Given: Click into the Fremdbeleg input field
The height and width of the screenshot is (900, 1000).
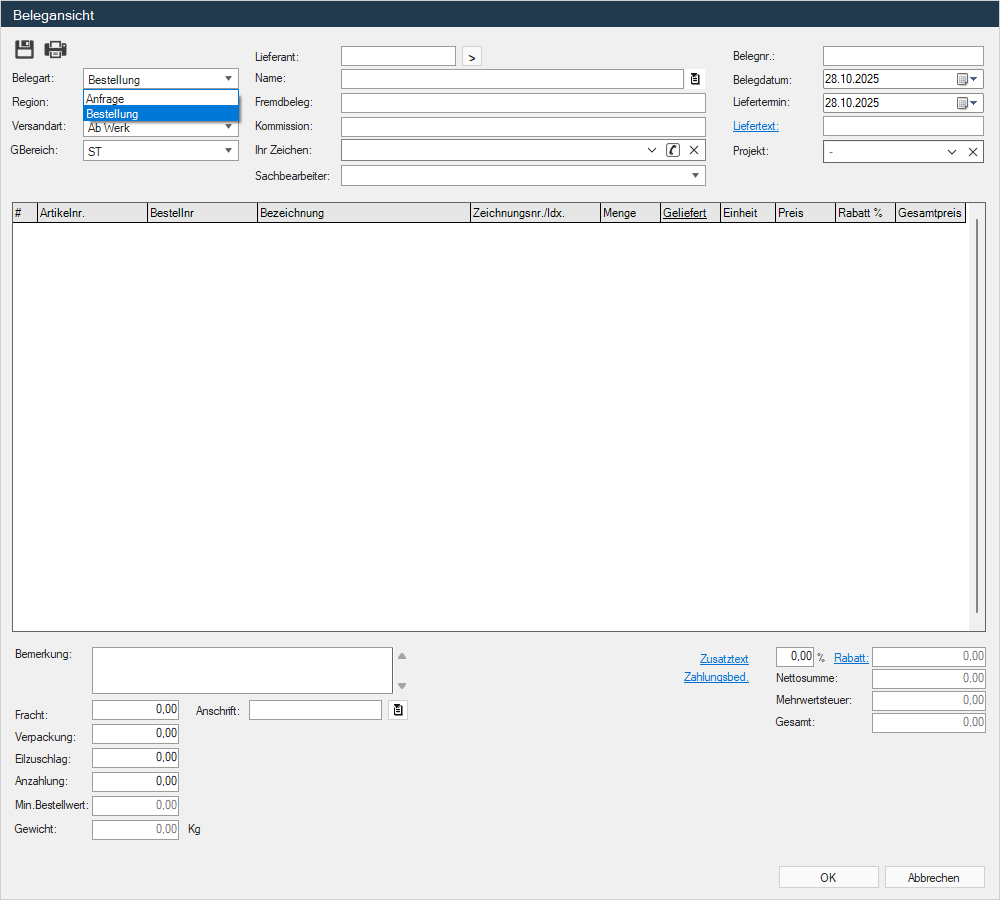Looking at the screenshot, I should click(523, 103).
